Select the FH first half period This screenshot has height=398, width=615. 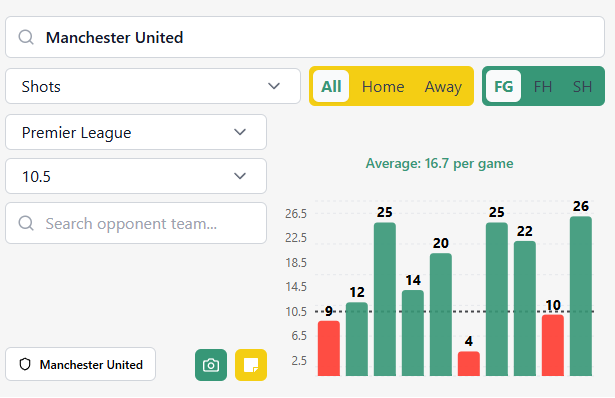(543, 86)
